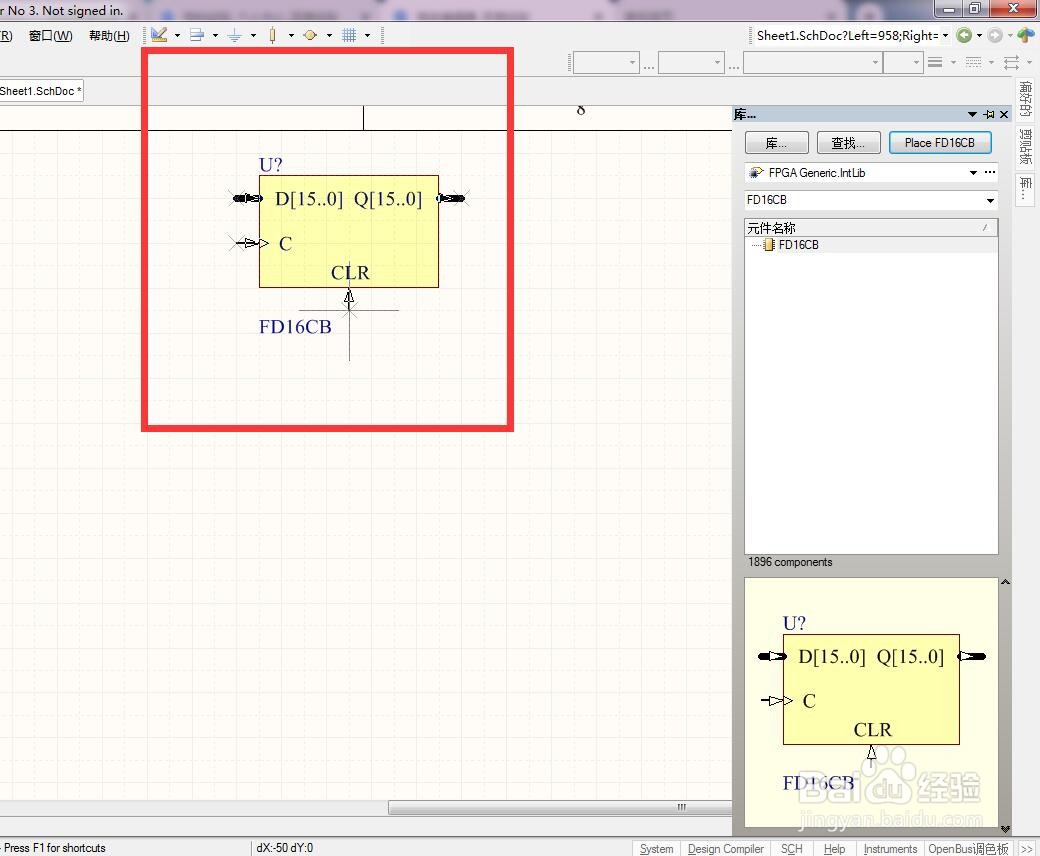Image resolution: width=1040 pixels, height=856 pixels.
Task: Click the D[15..0] bus pin on sheet
Action: click(x=247, y=198)
